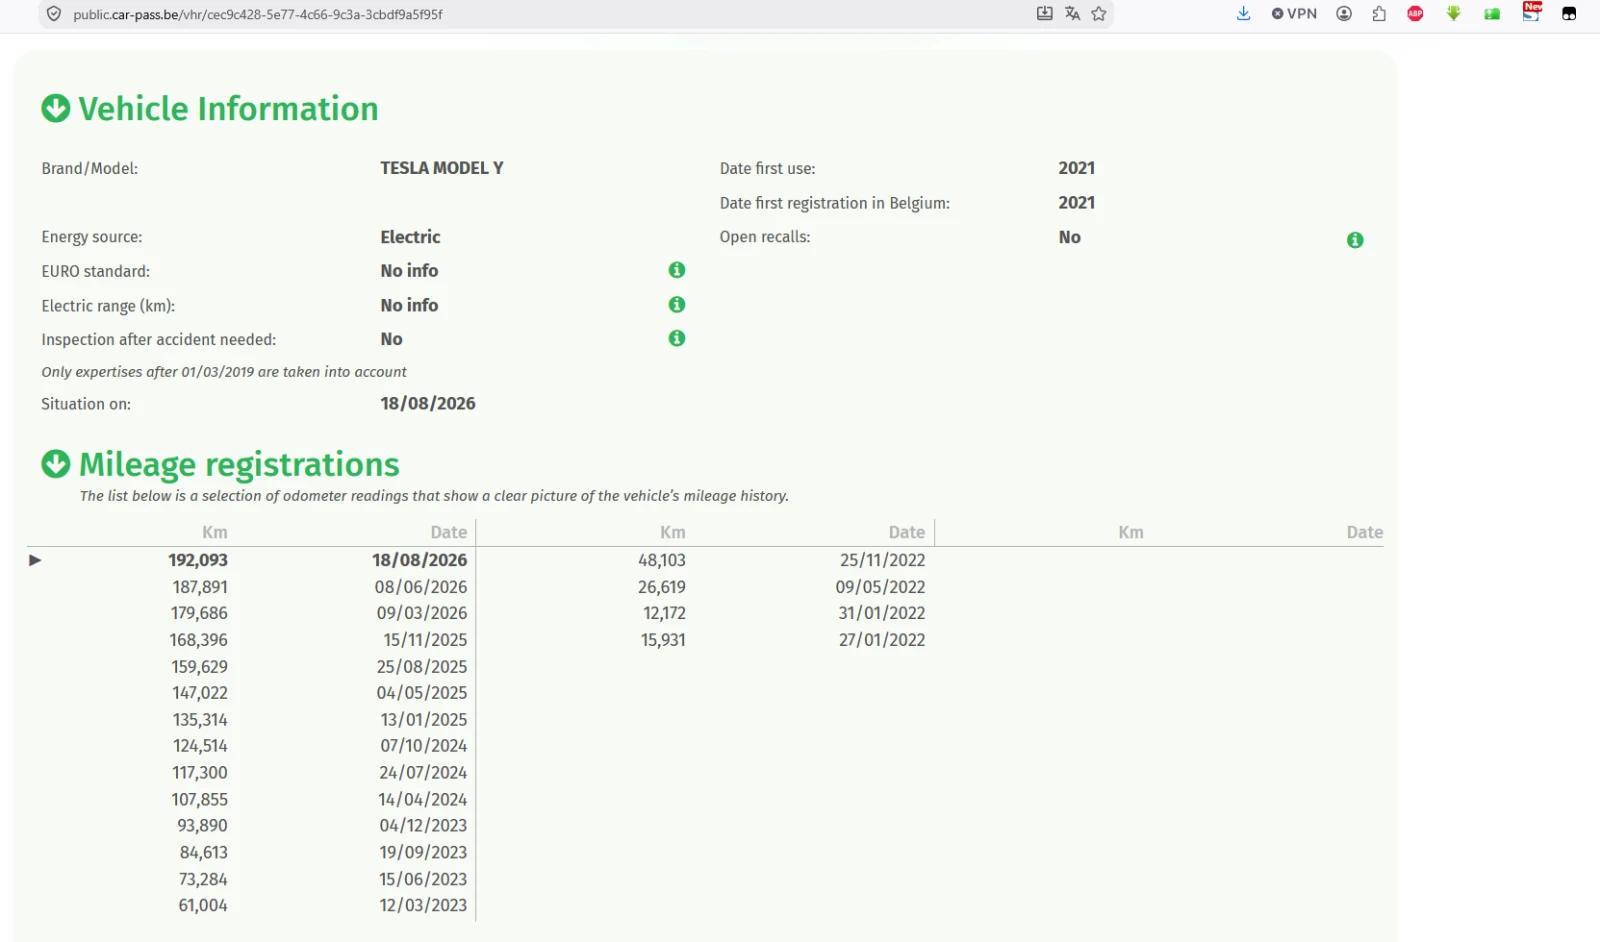The height and width of the screenshot is (942, 1600).
Task: Click the green download extension icon
Action: (1453, 14)
